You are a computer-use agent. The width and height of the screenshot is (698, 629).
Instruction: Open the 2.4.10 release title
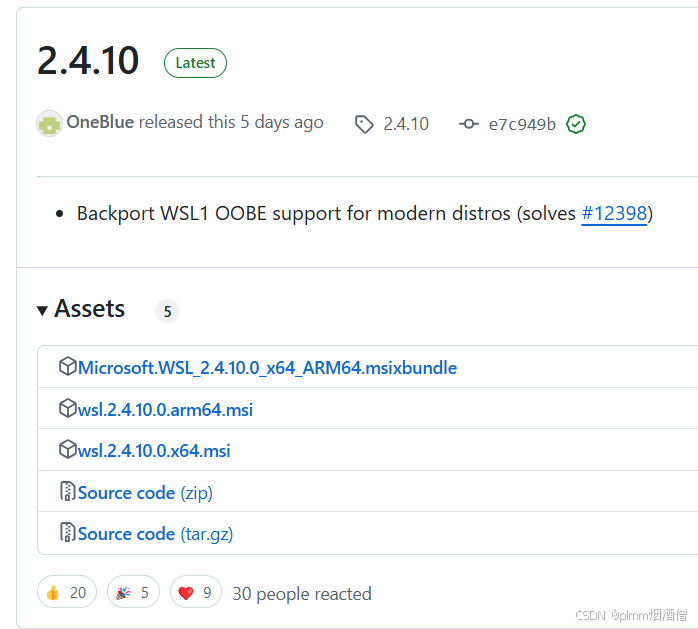88,61
